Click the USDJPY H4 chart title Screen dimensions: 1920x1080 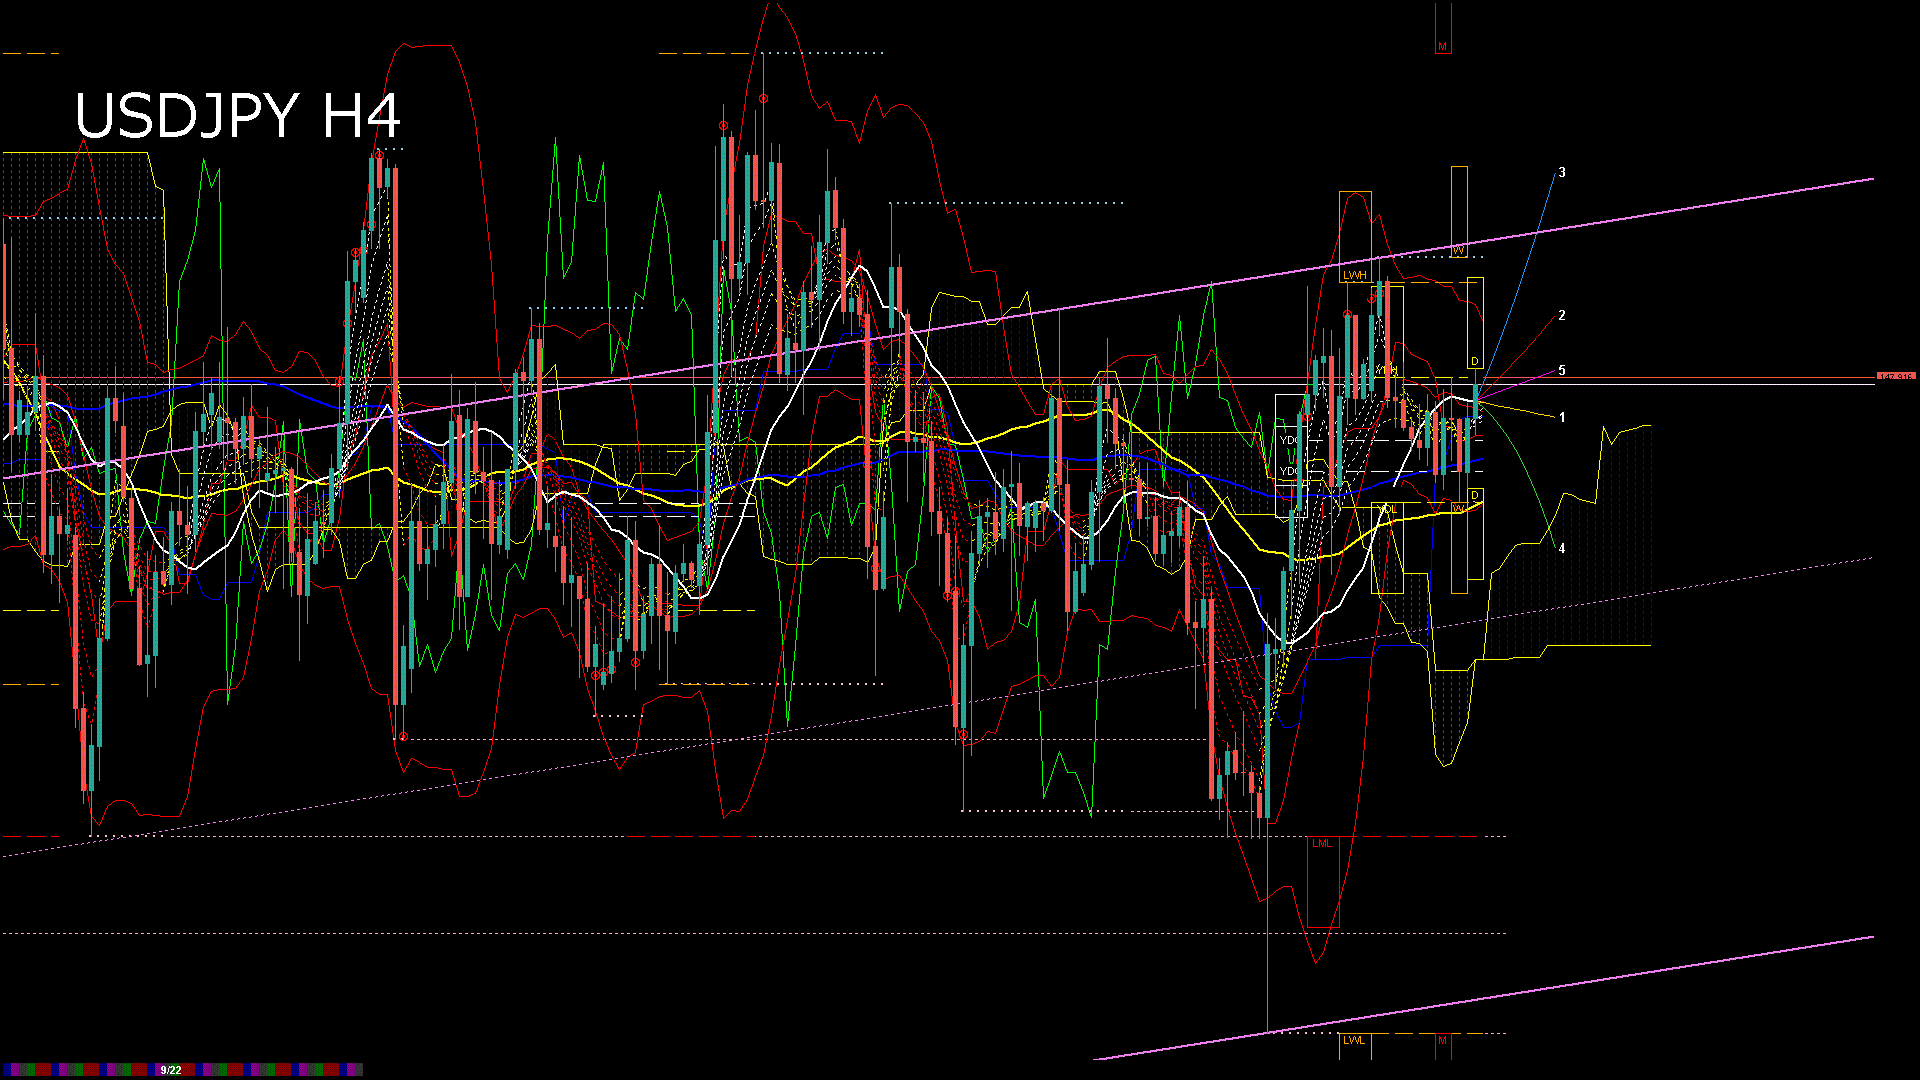pyautogui.click(x=238, y=116)
